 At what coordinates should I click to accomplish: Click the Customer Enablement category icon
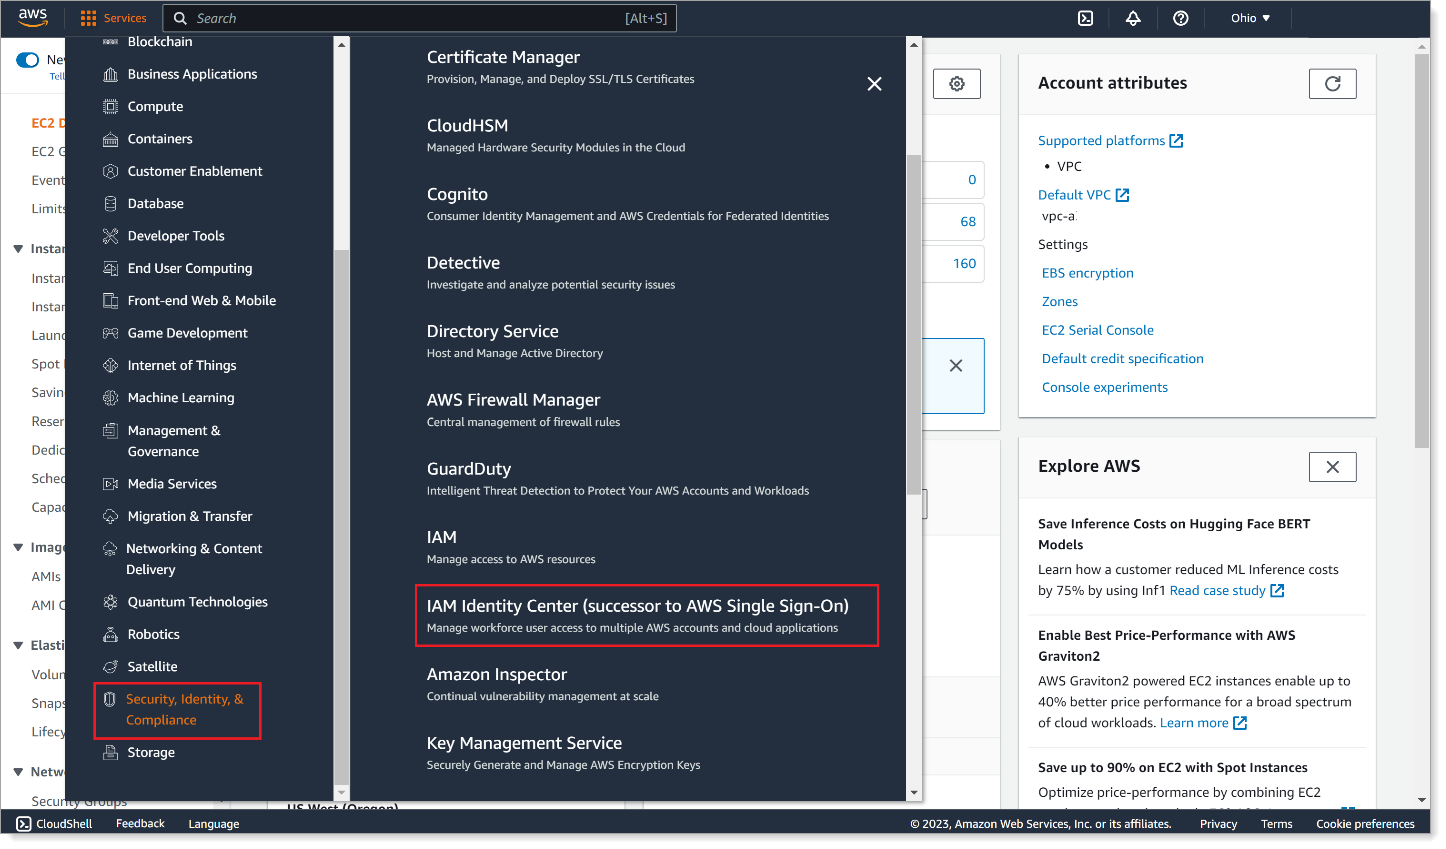coord(111,172)
